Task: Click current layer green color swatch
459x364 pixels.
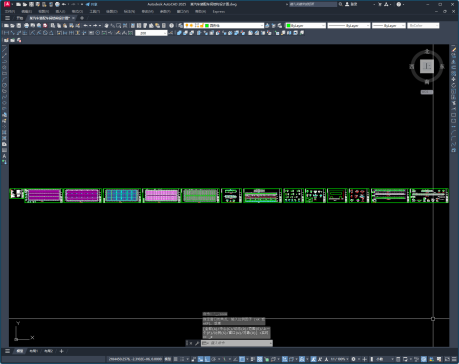Action: [x=207, y=25]
